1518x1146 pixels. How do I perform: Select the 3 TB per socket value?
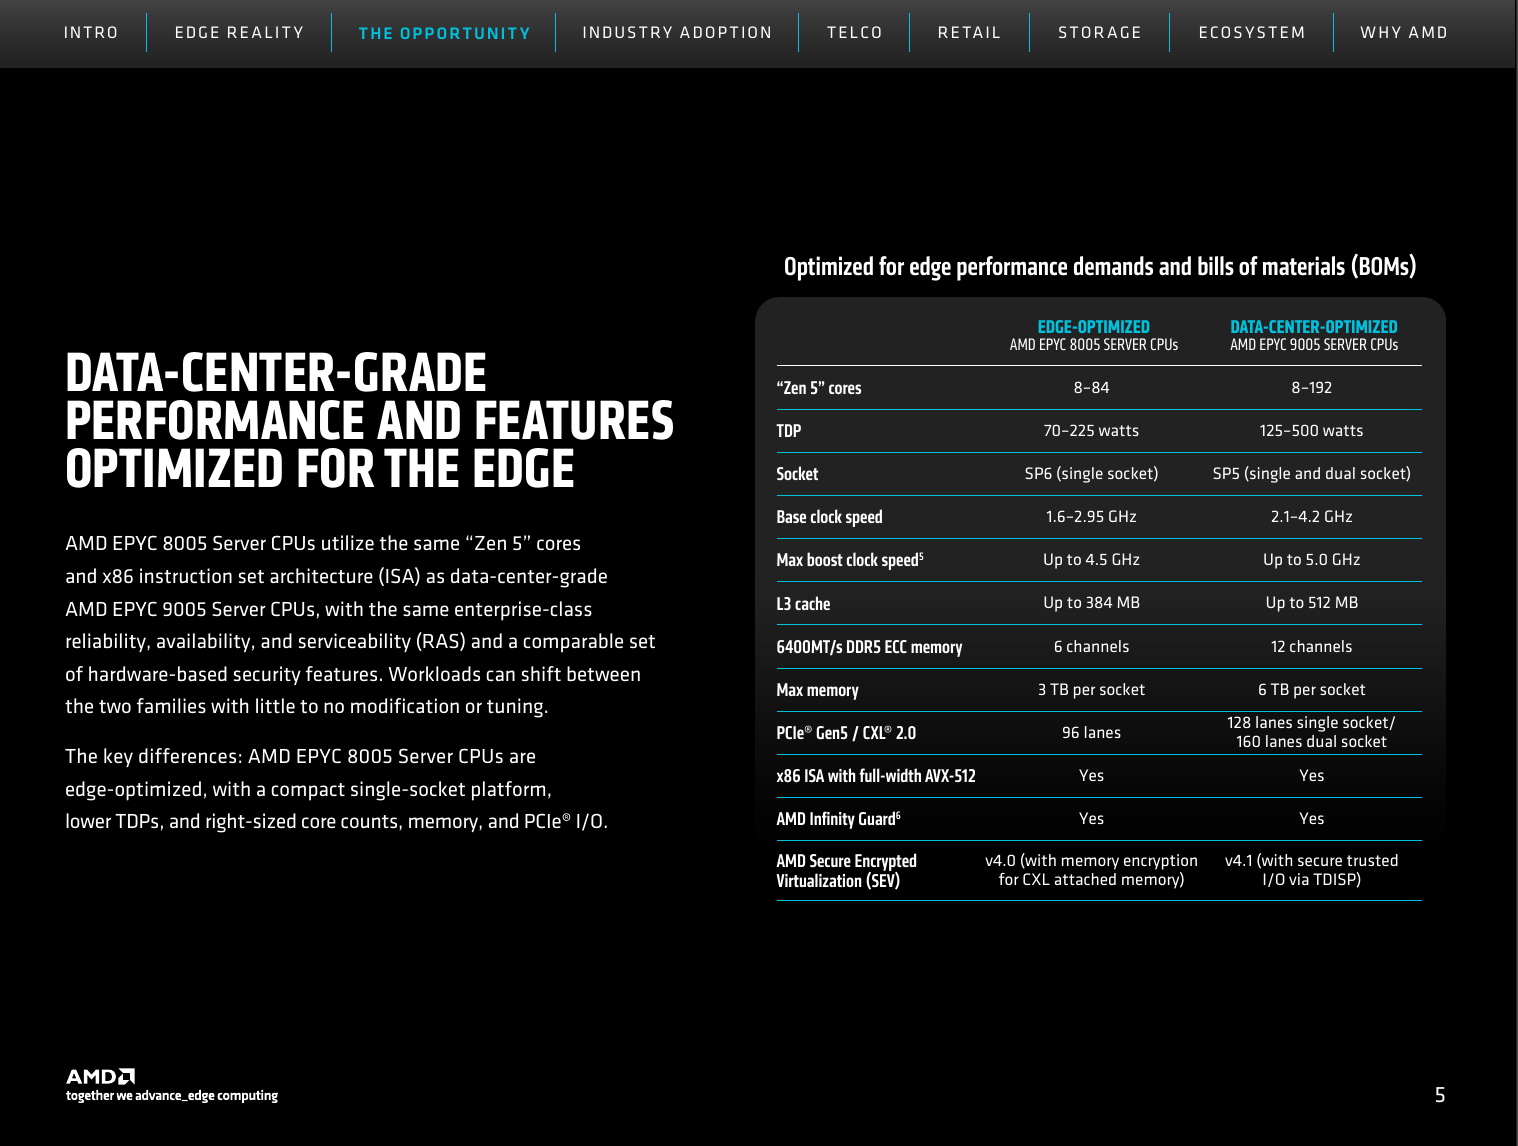[1091, 690]
